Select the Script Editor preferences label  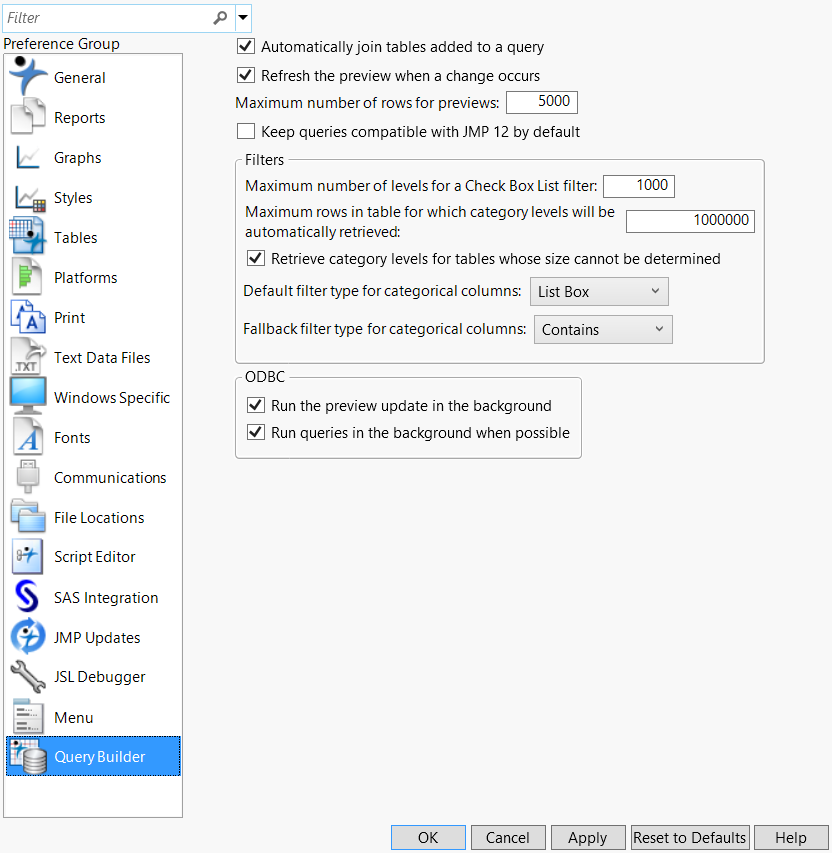pos(95,557)
